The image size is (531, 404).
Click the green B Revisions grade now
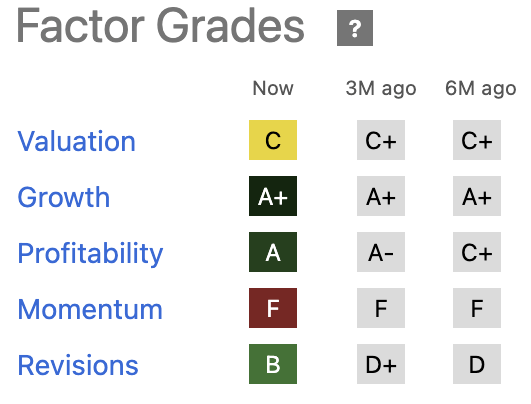273,364
